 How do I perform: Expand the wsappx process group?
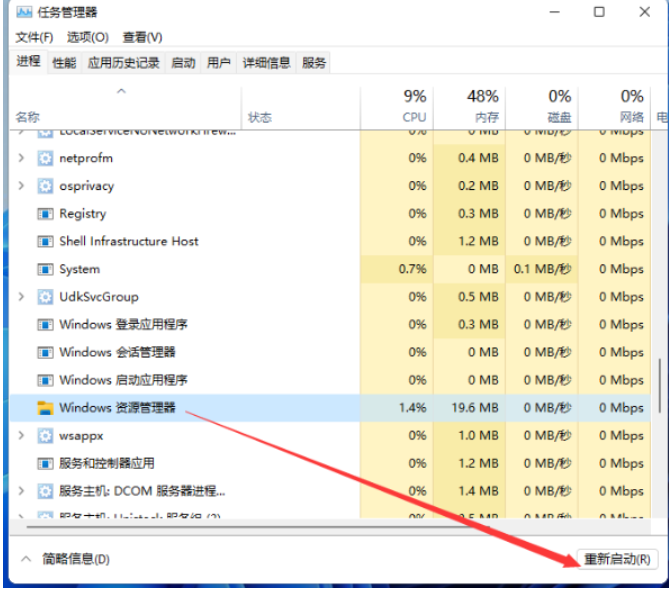click(x=22, y=436)
